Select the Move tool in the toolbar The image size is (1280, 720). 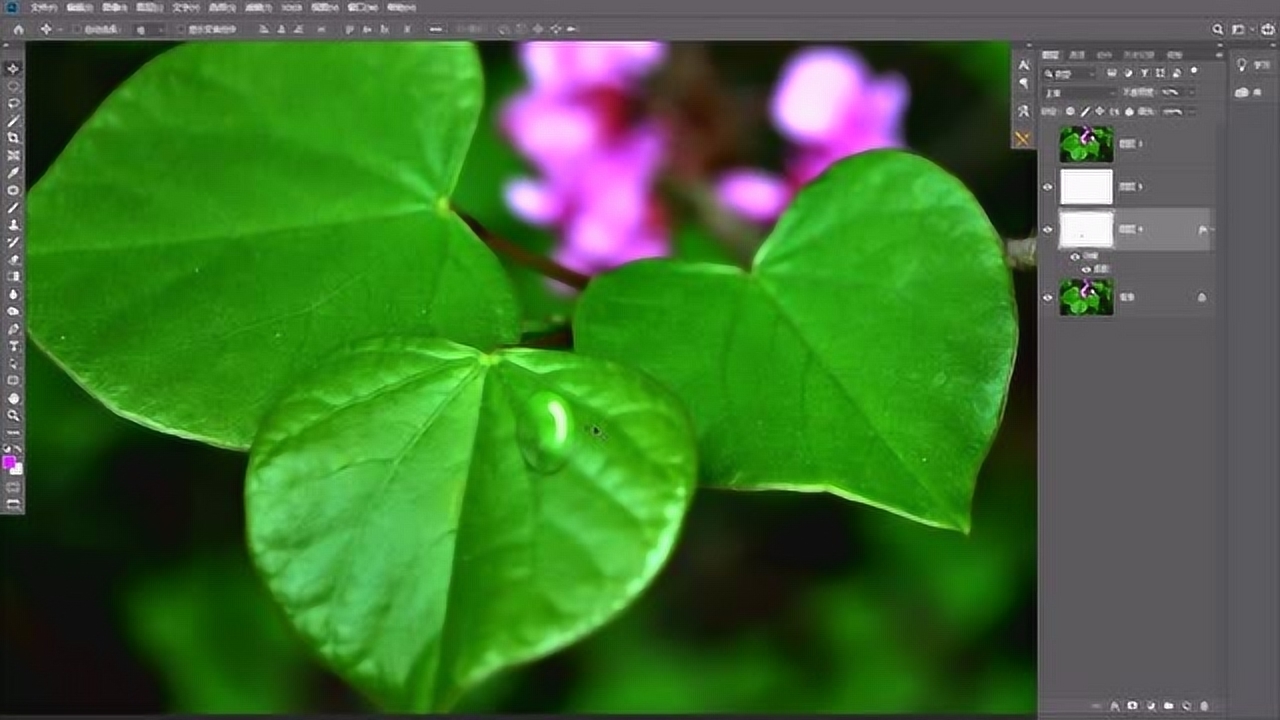tap(13, 68)
